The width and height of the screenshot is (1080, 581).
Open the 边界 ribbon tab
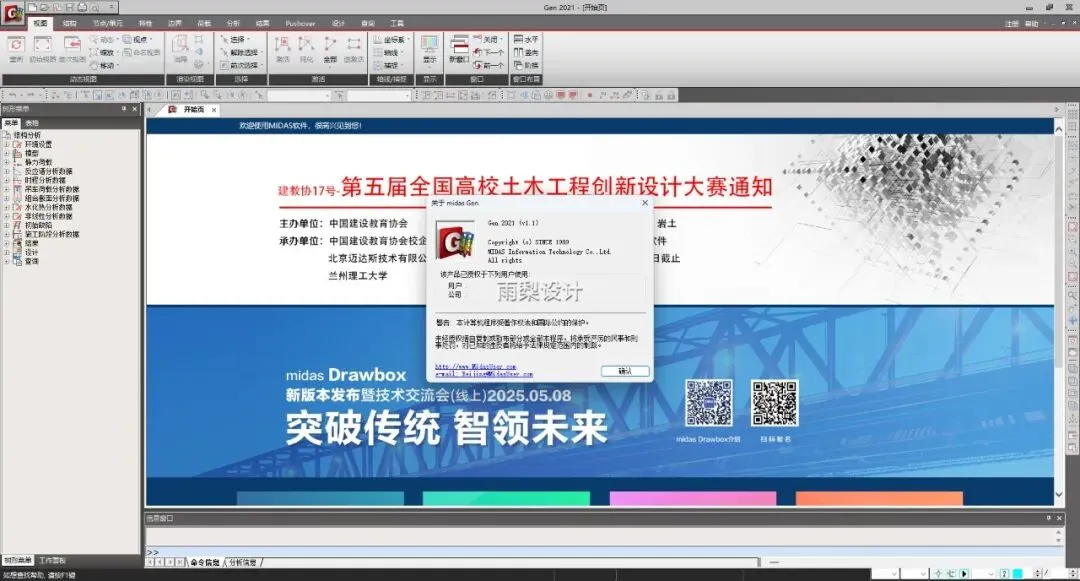pos(174,23)
